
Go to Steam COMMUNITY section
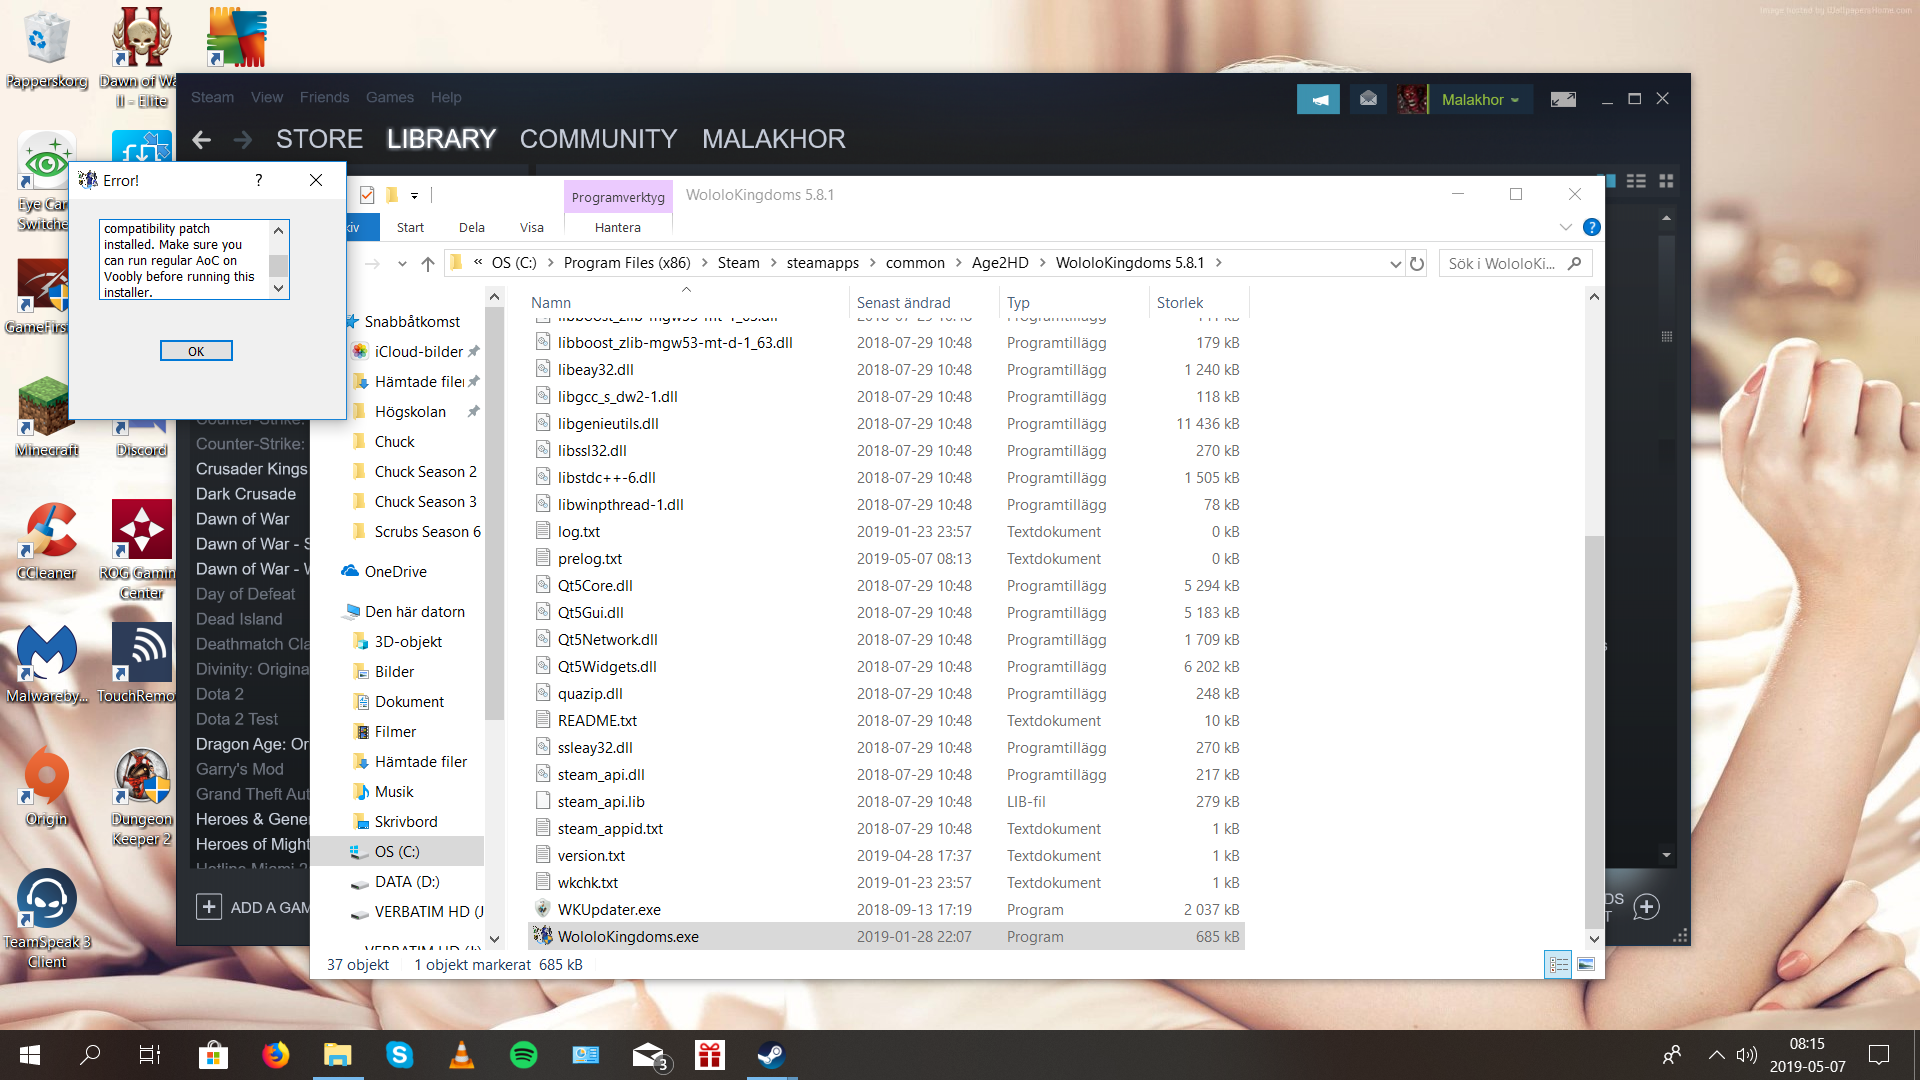(598, 139)
